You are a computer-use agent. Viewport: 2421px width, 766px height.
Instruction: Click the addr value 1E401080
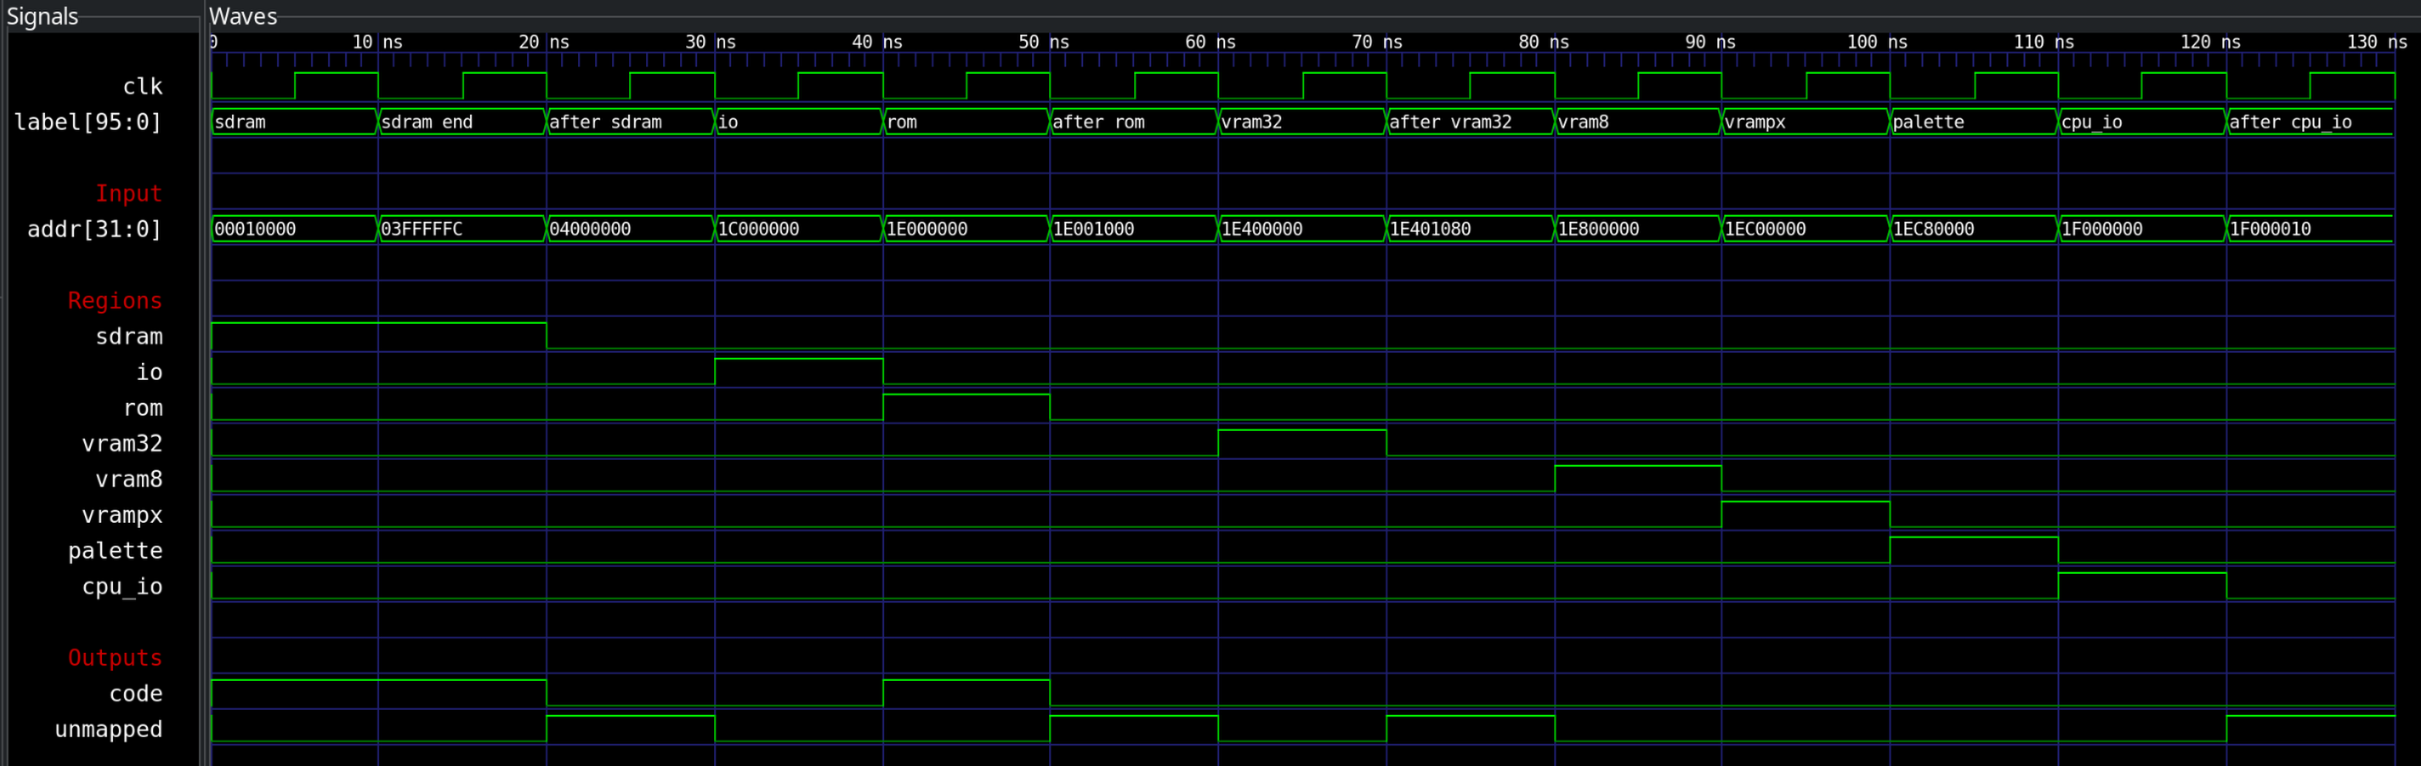pyautogui.click(x=1430, y=229)
